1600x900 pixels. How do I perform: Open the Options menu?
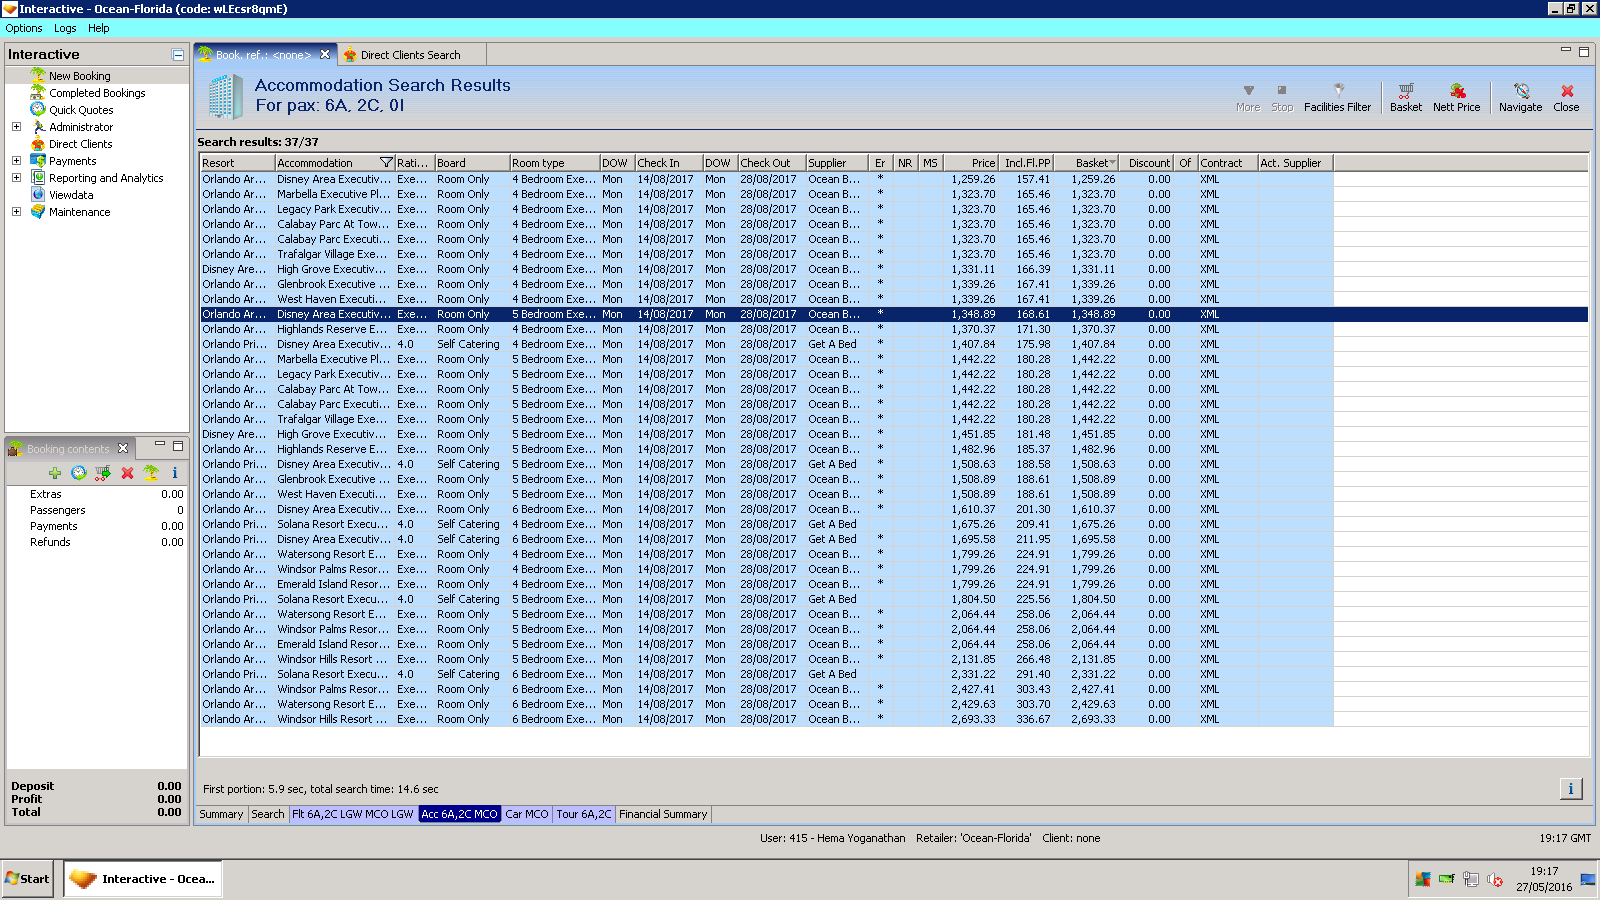24,28
